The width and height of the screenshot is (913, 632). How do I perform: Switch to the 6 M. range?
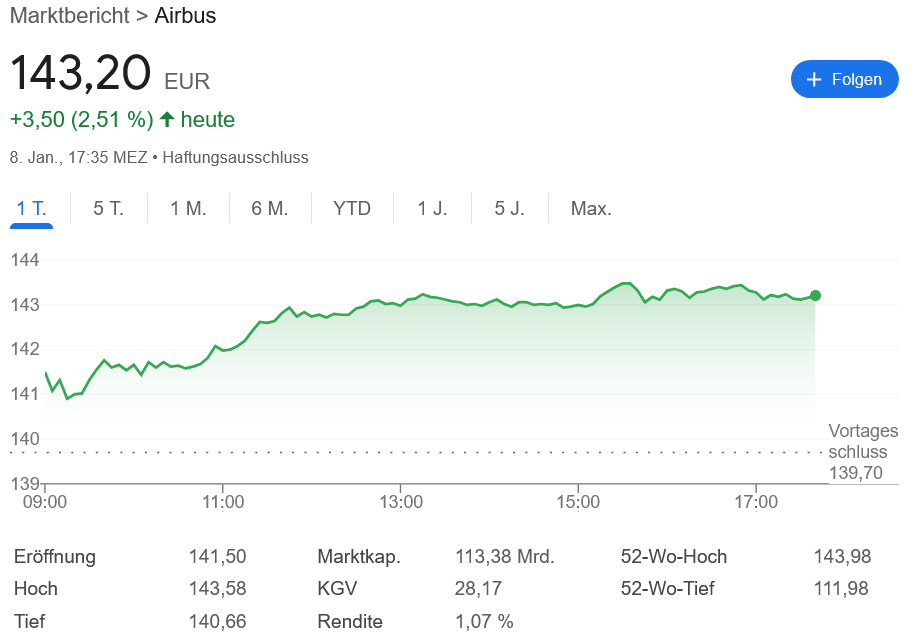click(x=270, y=208)
